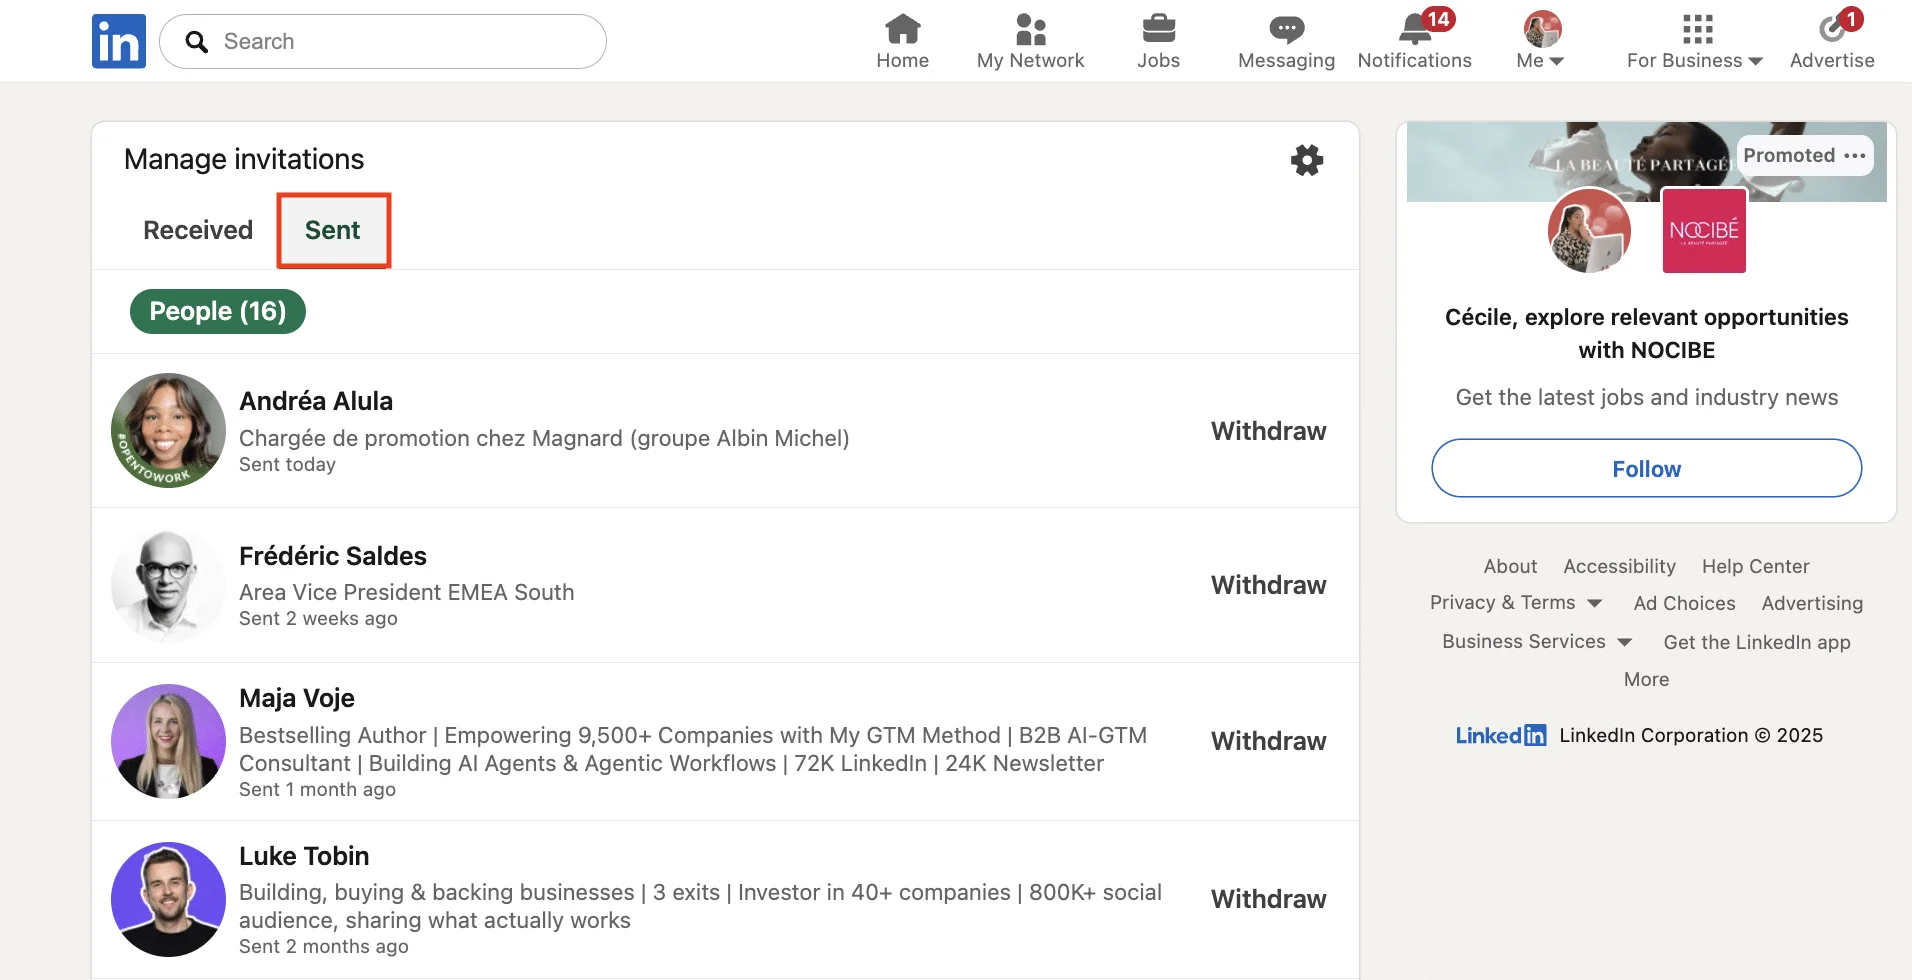Open the Advertising footer link
Image resolution: width=1912 pixels, height=980 pixels.
pyautogui.click(x=1812, y=603)
